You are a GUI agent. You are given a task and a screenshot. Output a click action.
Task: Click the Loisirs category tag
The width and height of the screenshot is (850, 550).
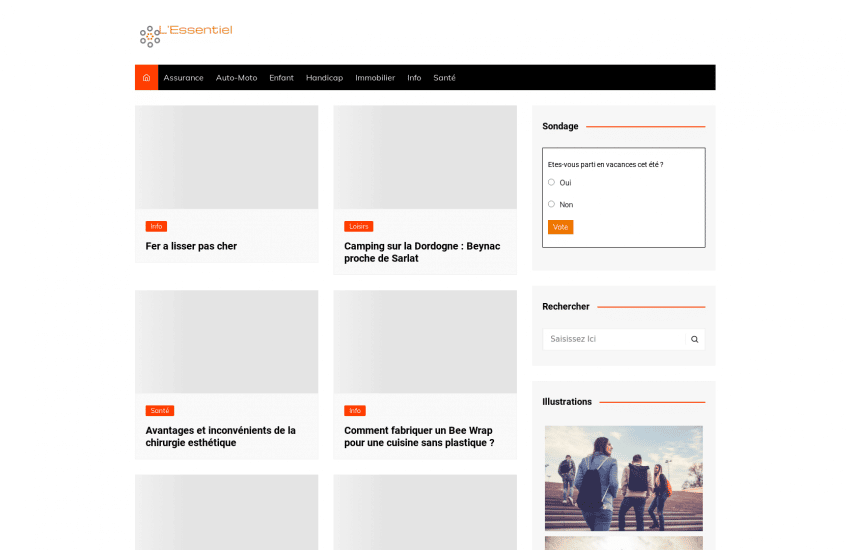coord(359,227)
